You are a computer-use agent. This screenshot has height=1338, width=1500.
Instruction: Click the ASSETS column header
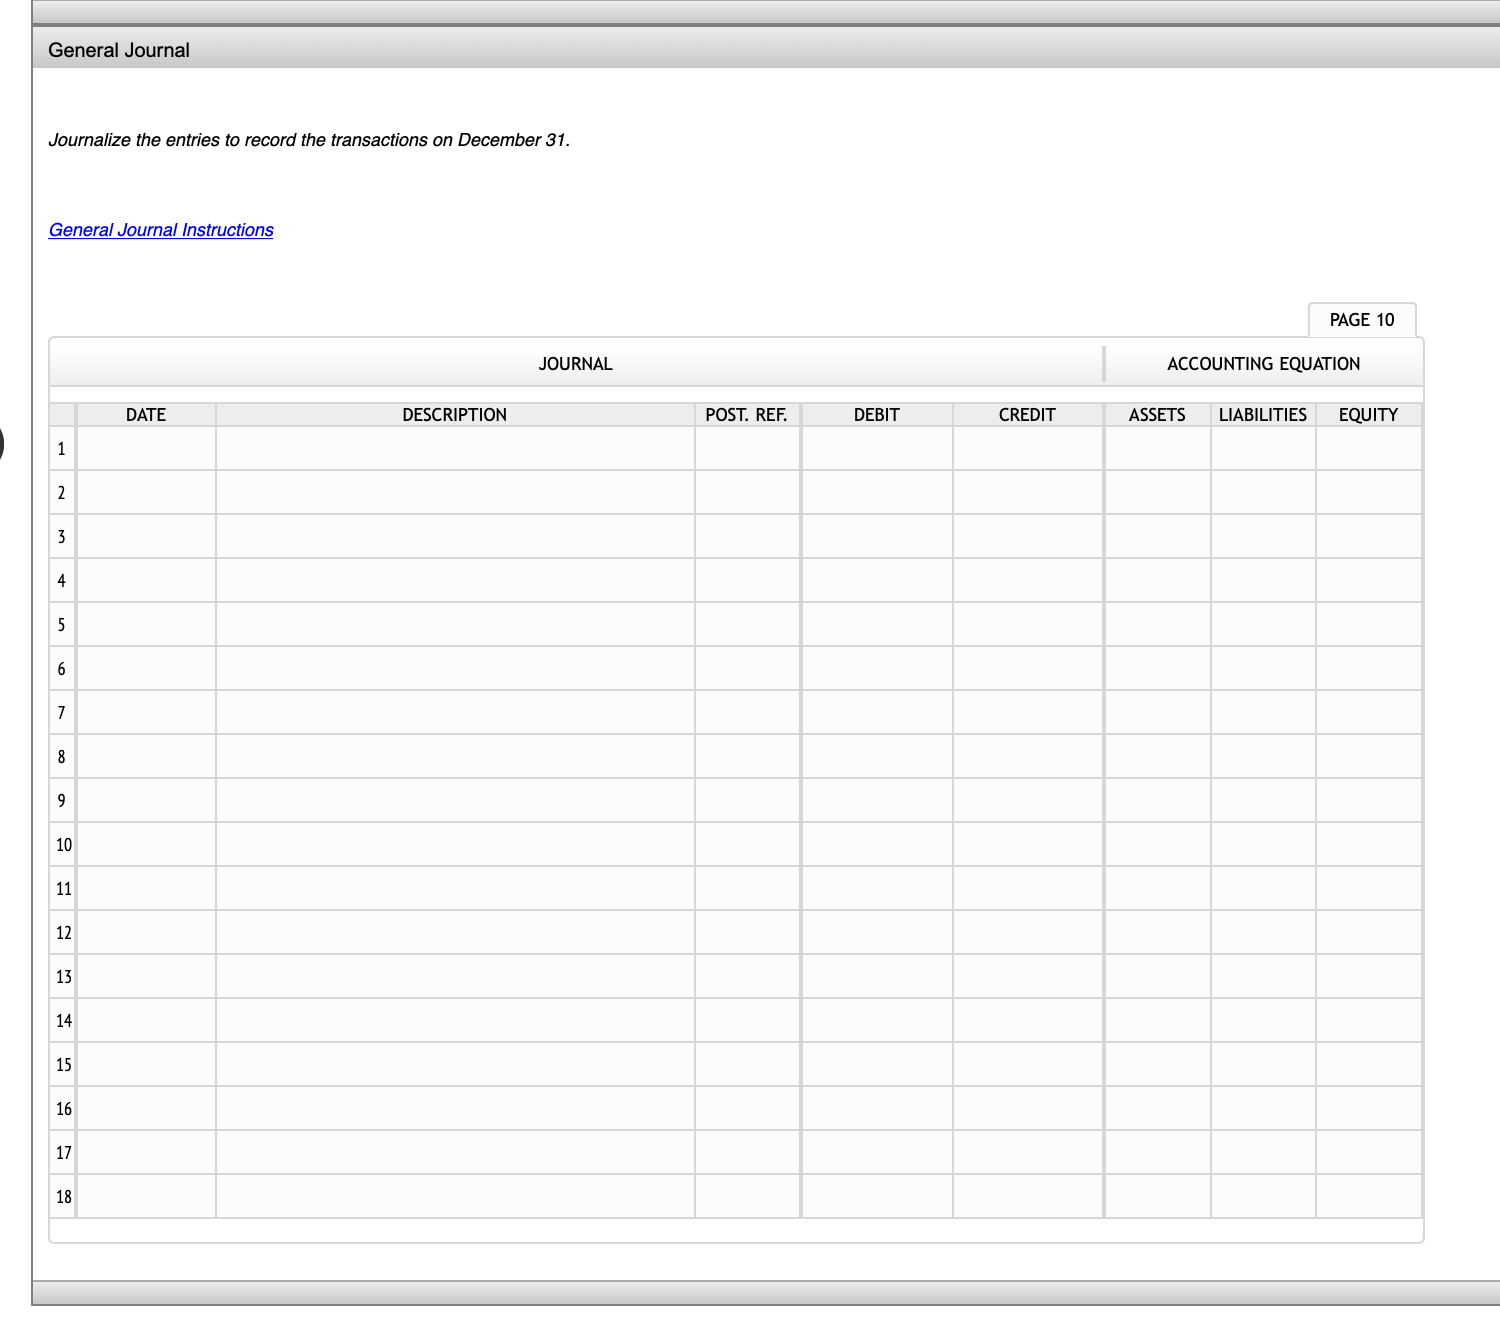(x=1157, y=414)
